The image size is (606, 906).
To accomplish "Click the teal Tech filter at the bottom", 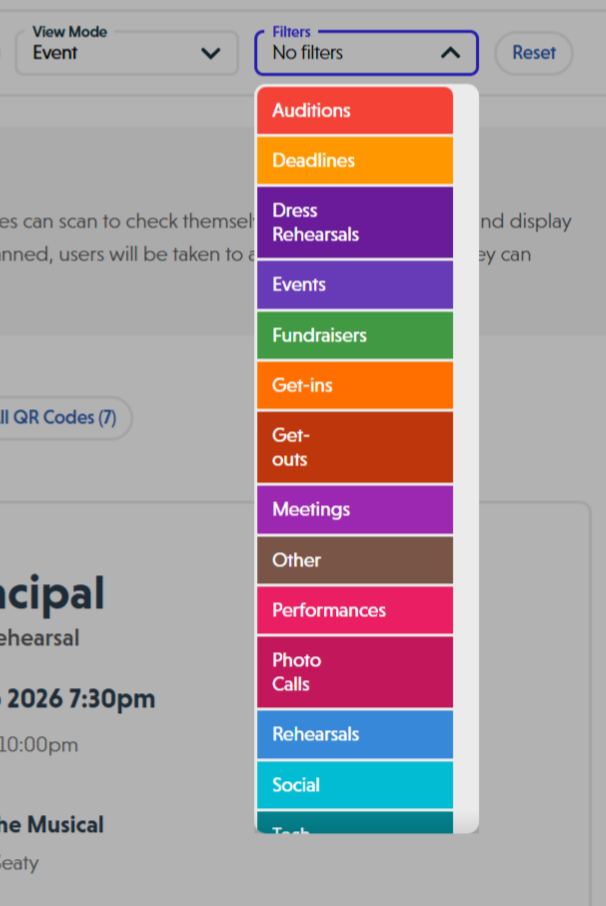I will point(354,828).
